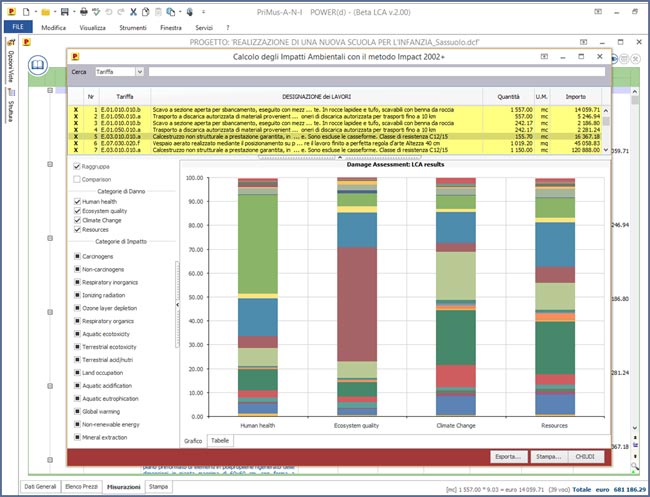
Task: Toggle the Mineral extraction checkbox
Action: [x=77, y=437]
